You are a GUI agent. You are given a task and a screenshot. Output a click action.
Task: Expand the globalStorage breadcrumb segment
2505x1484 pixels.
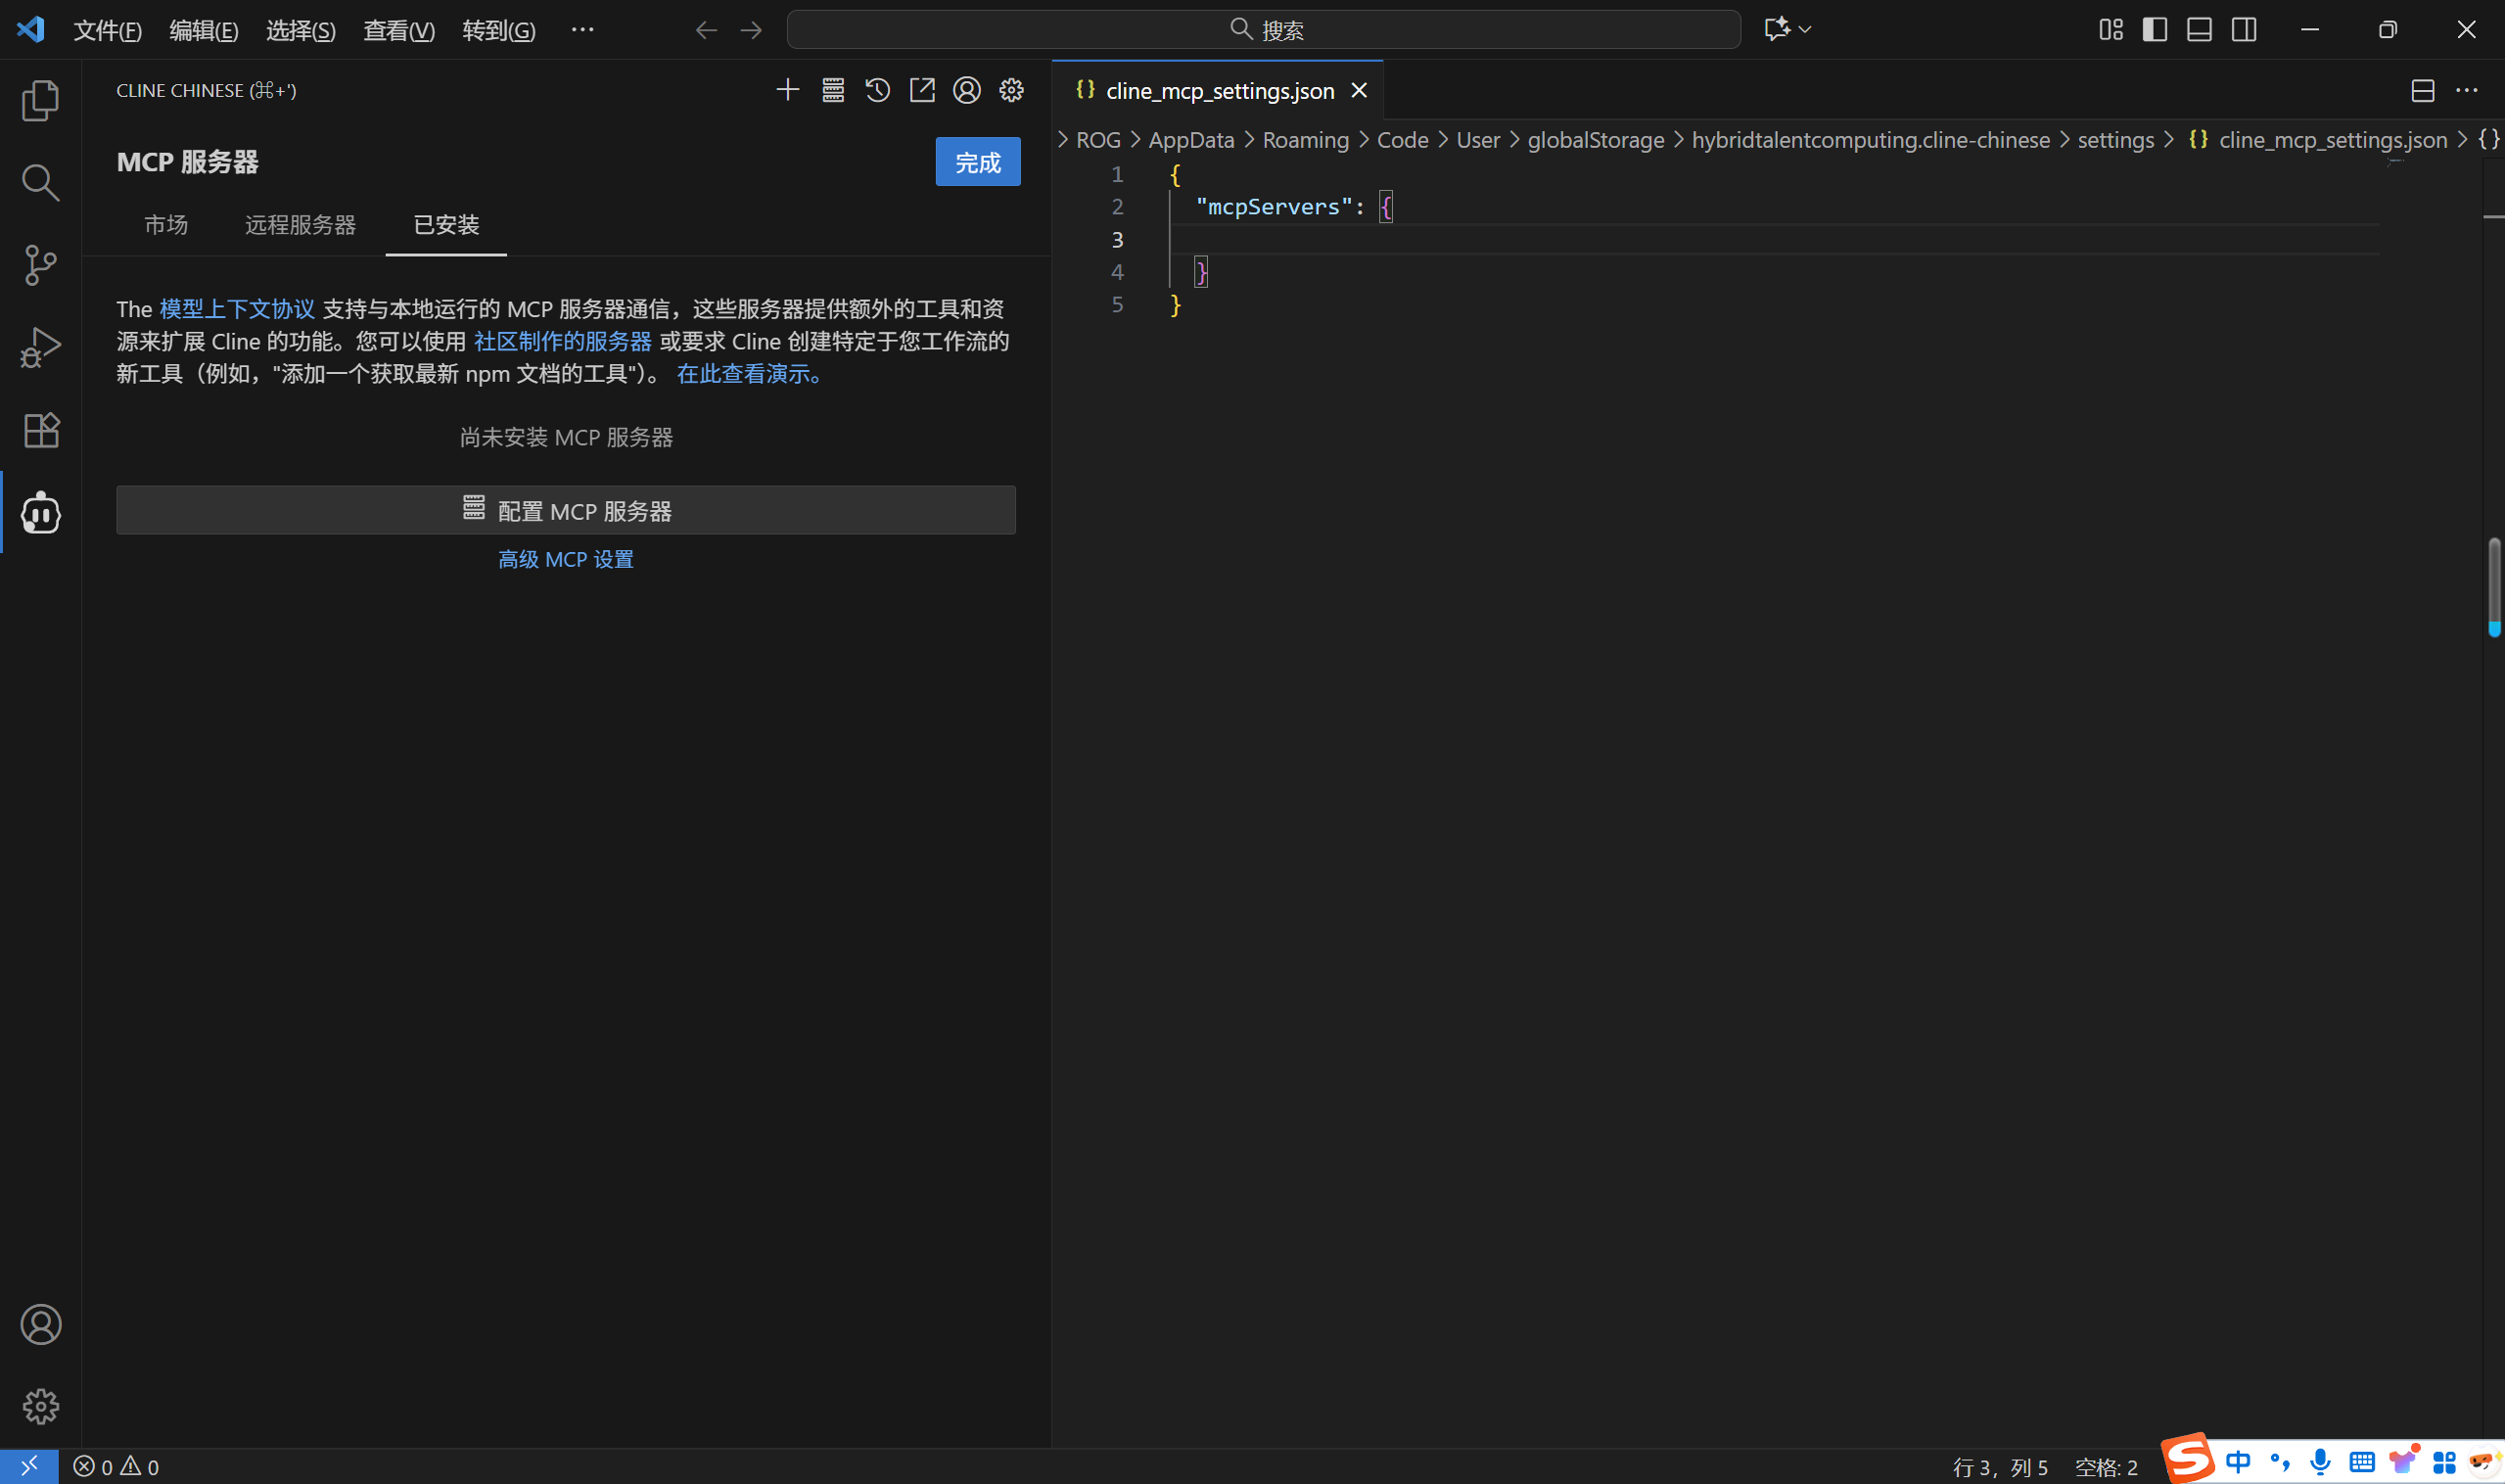pyautogui.click(x=1595, y=140)
